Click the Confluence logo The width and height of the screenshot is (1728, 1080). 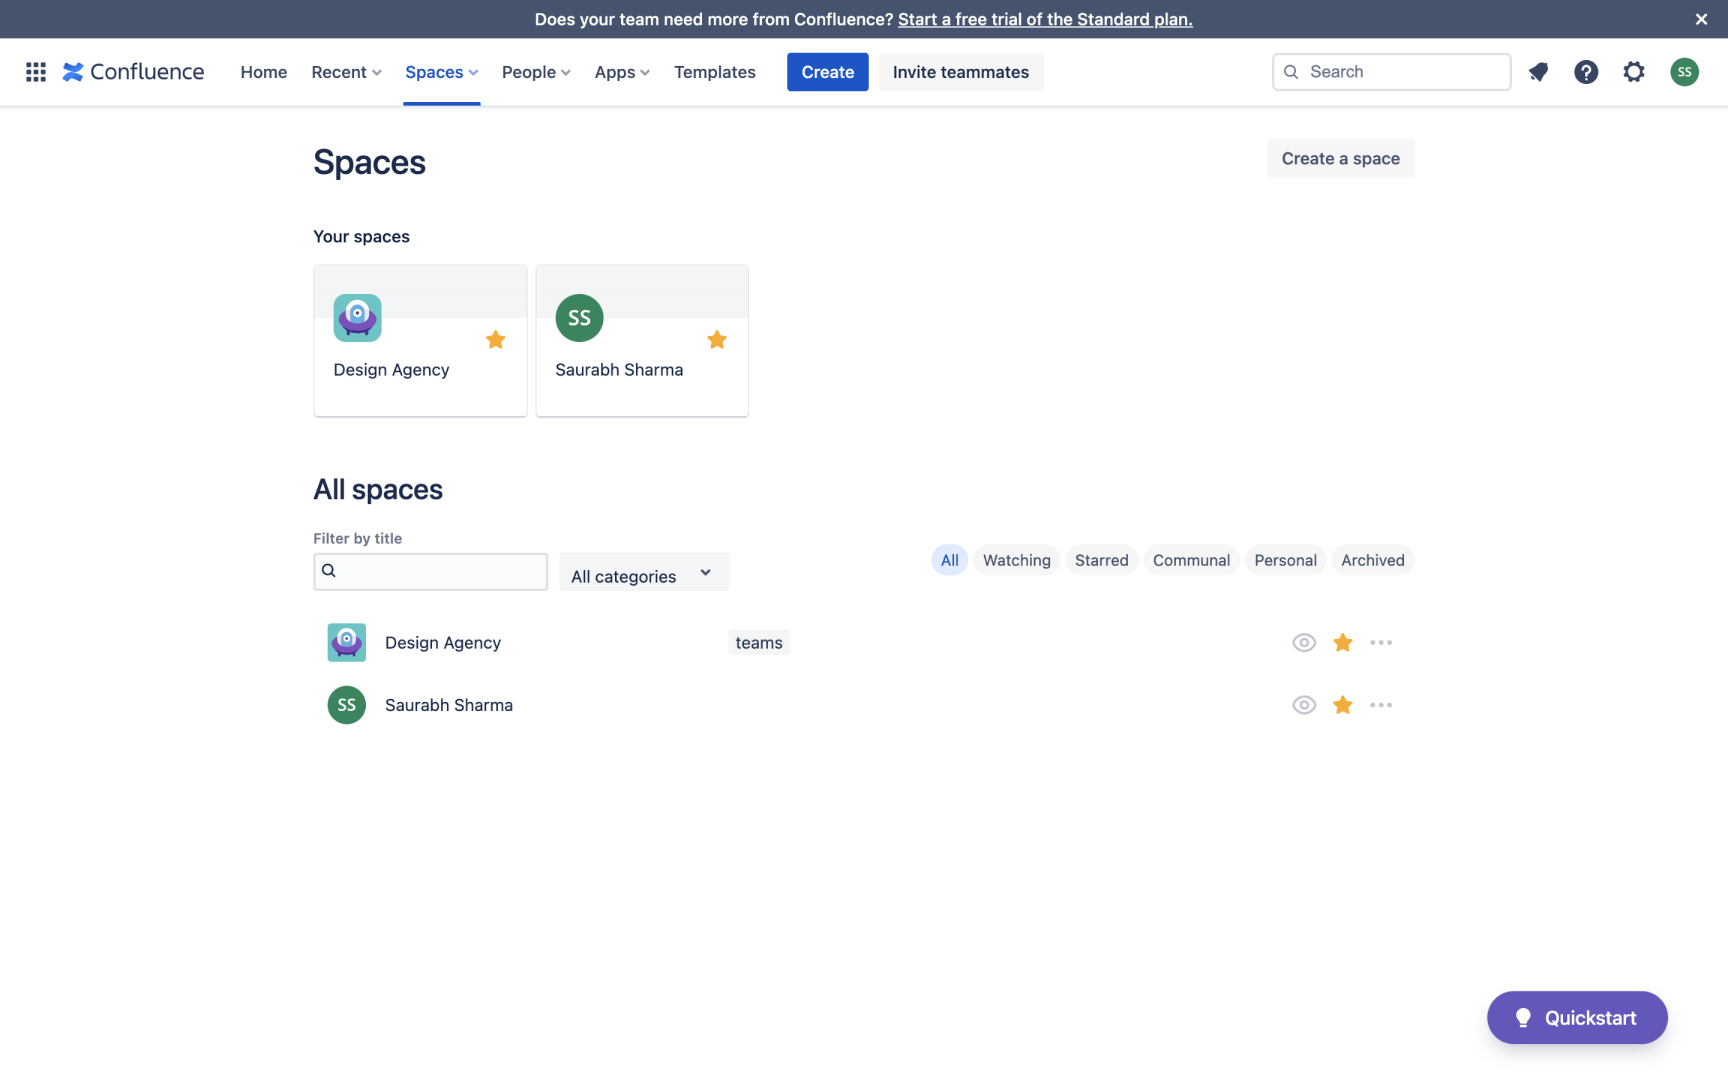coord(133,72)
